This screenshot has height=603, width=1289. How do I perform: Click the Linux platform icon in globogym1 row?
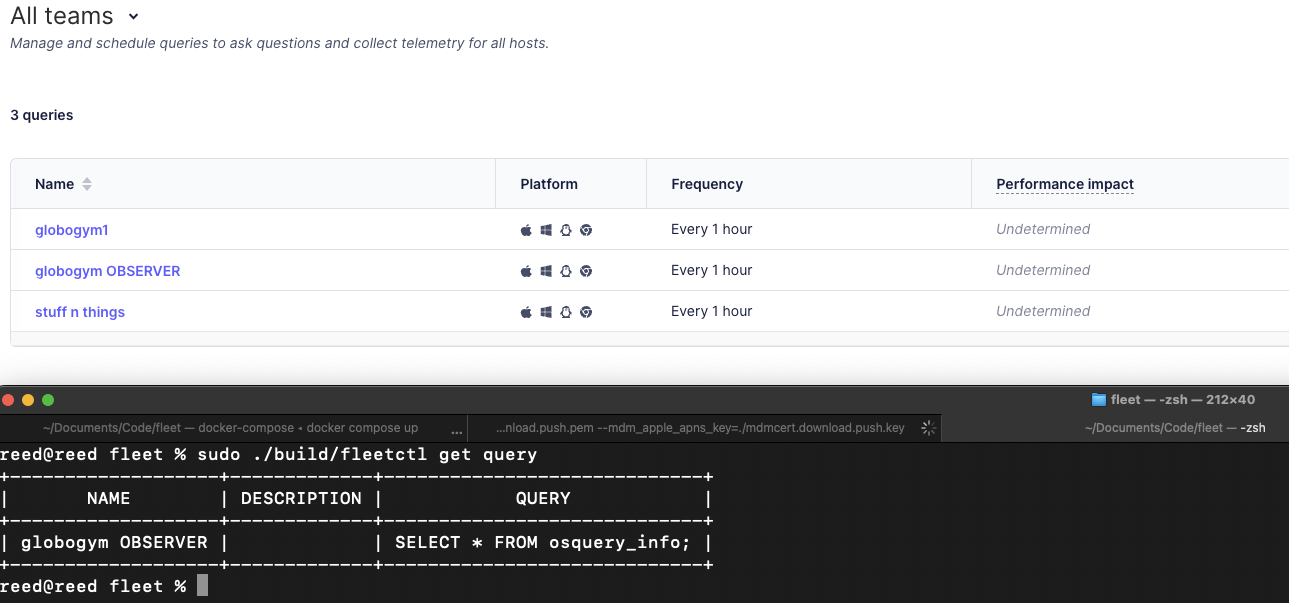pos(566,230)
